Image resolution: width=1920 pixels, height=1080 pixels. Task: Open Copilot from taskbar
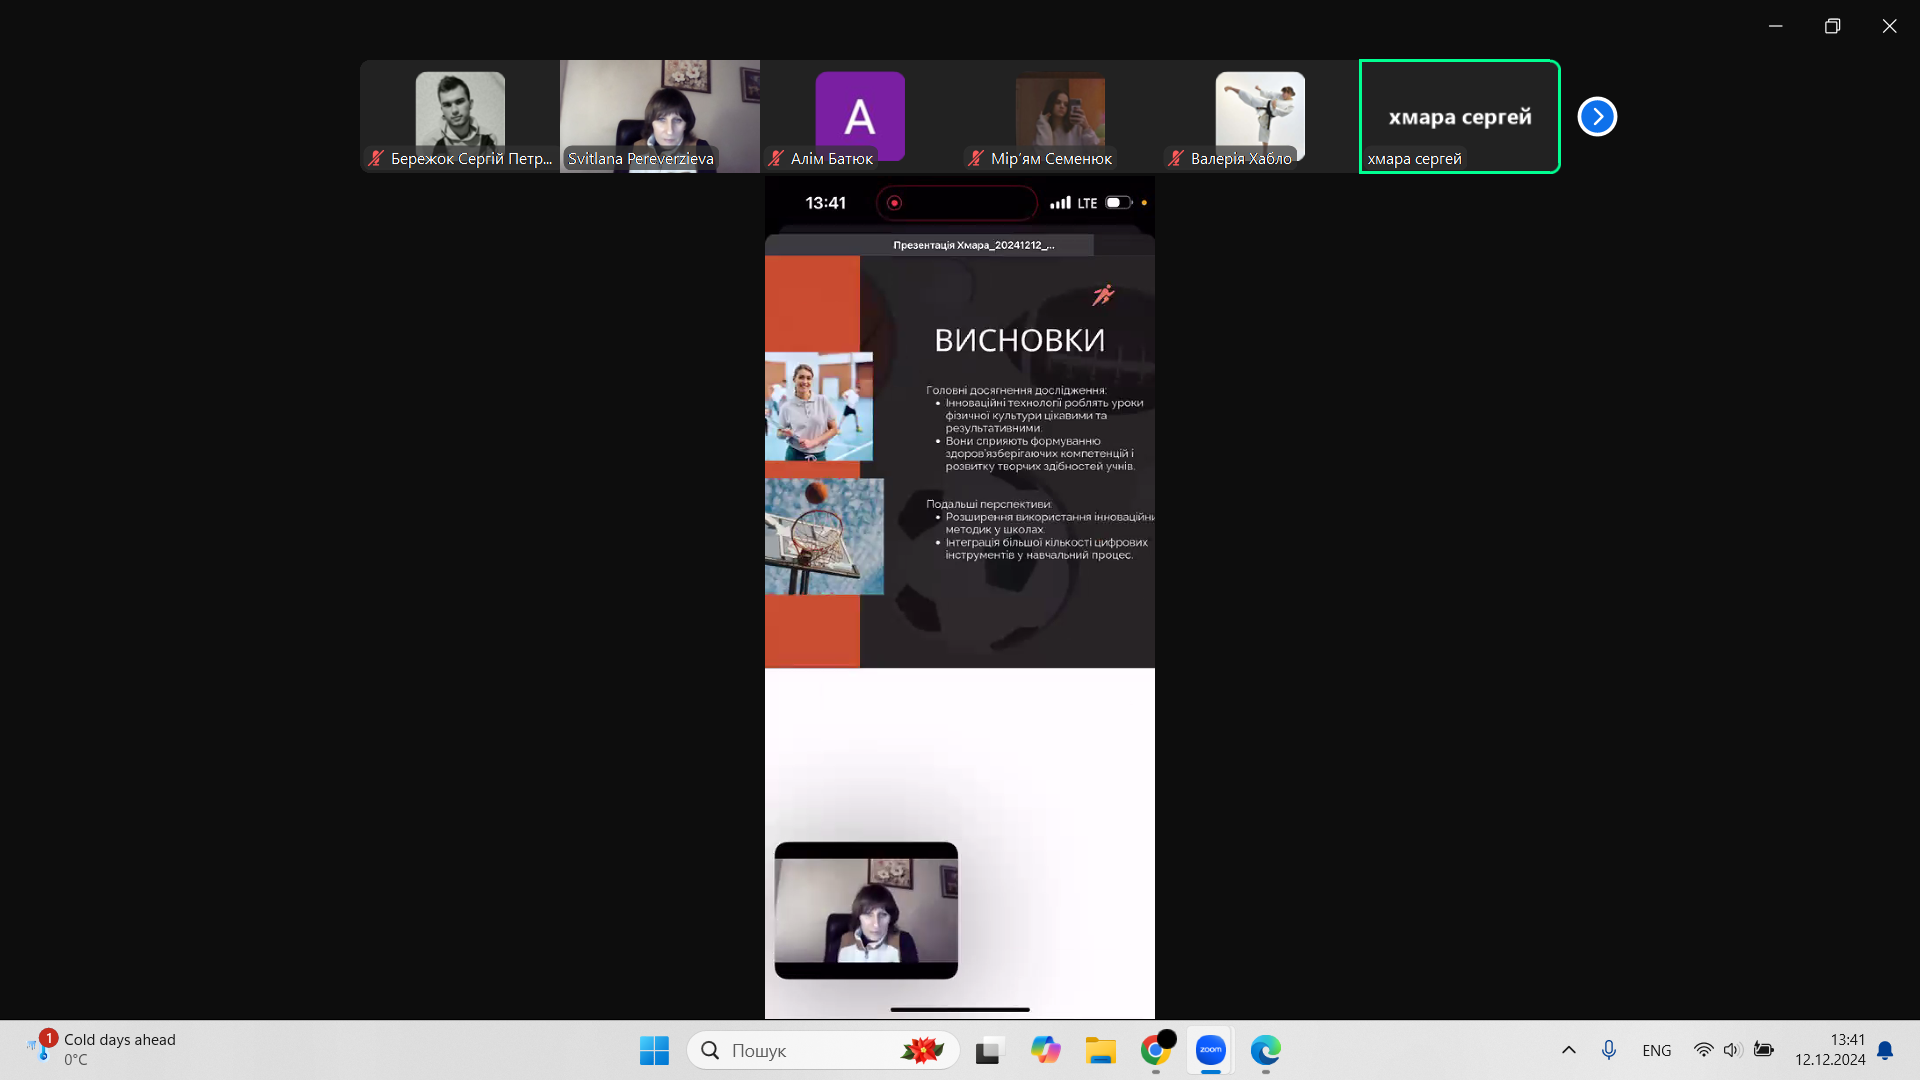tap(1045, 1050)
